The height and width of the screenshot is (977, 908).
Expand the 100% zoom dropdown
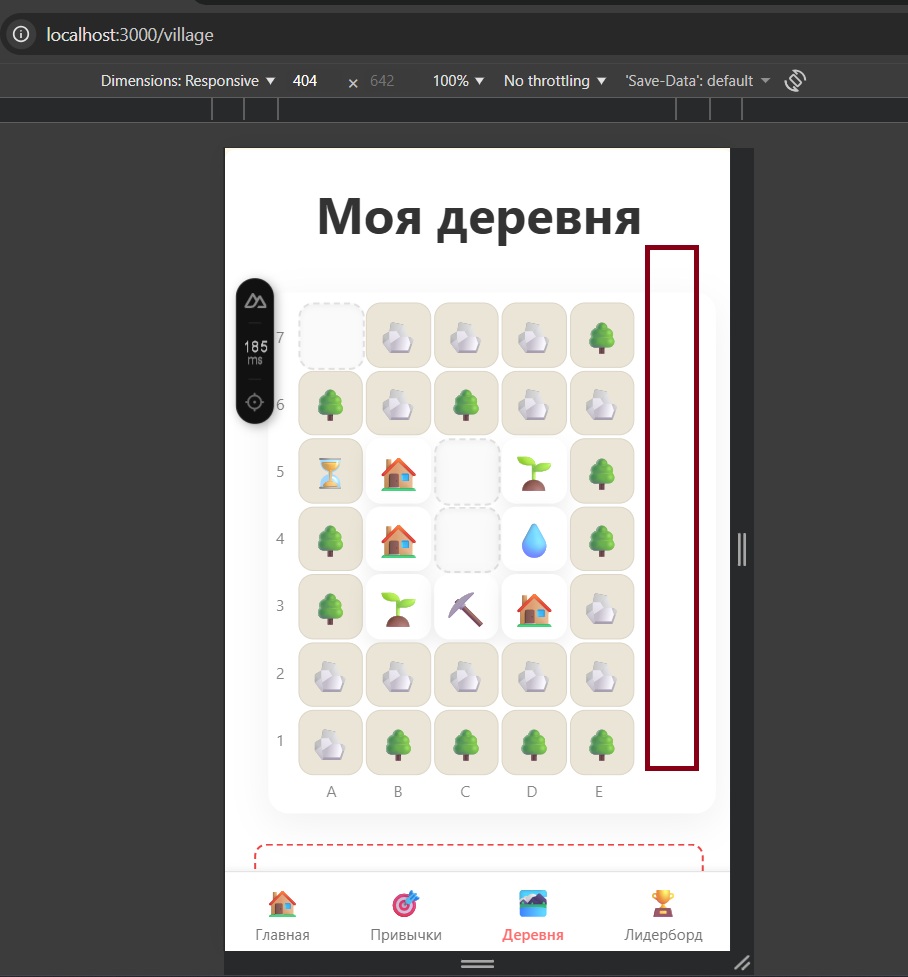pyautogui.click(x=458, y=81)
